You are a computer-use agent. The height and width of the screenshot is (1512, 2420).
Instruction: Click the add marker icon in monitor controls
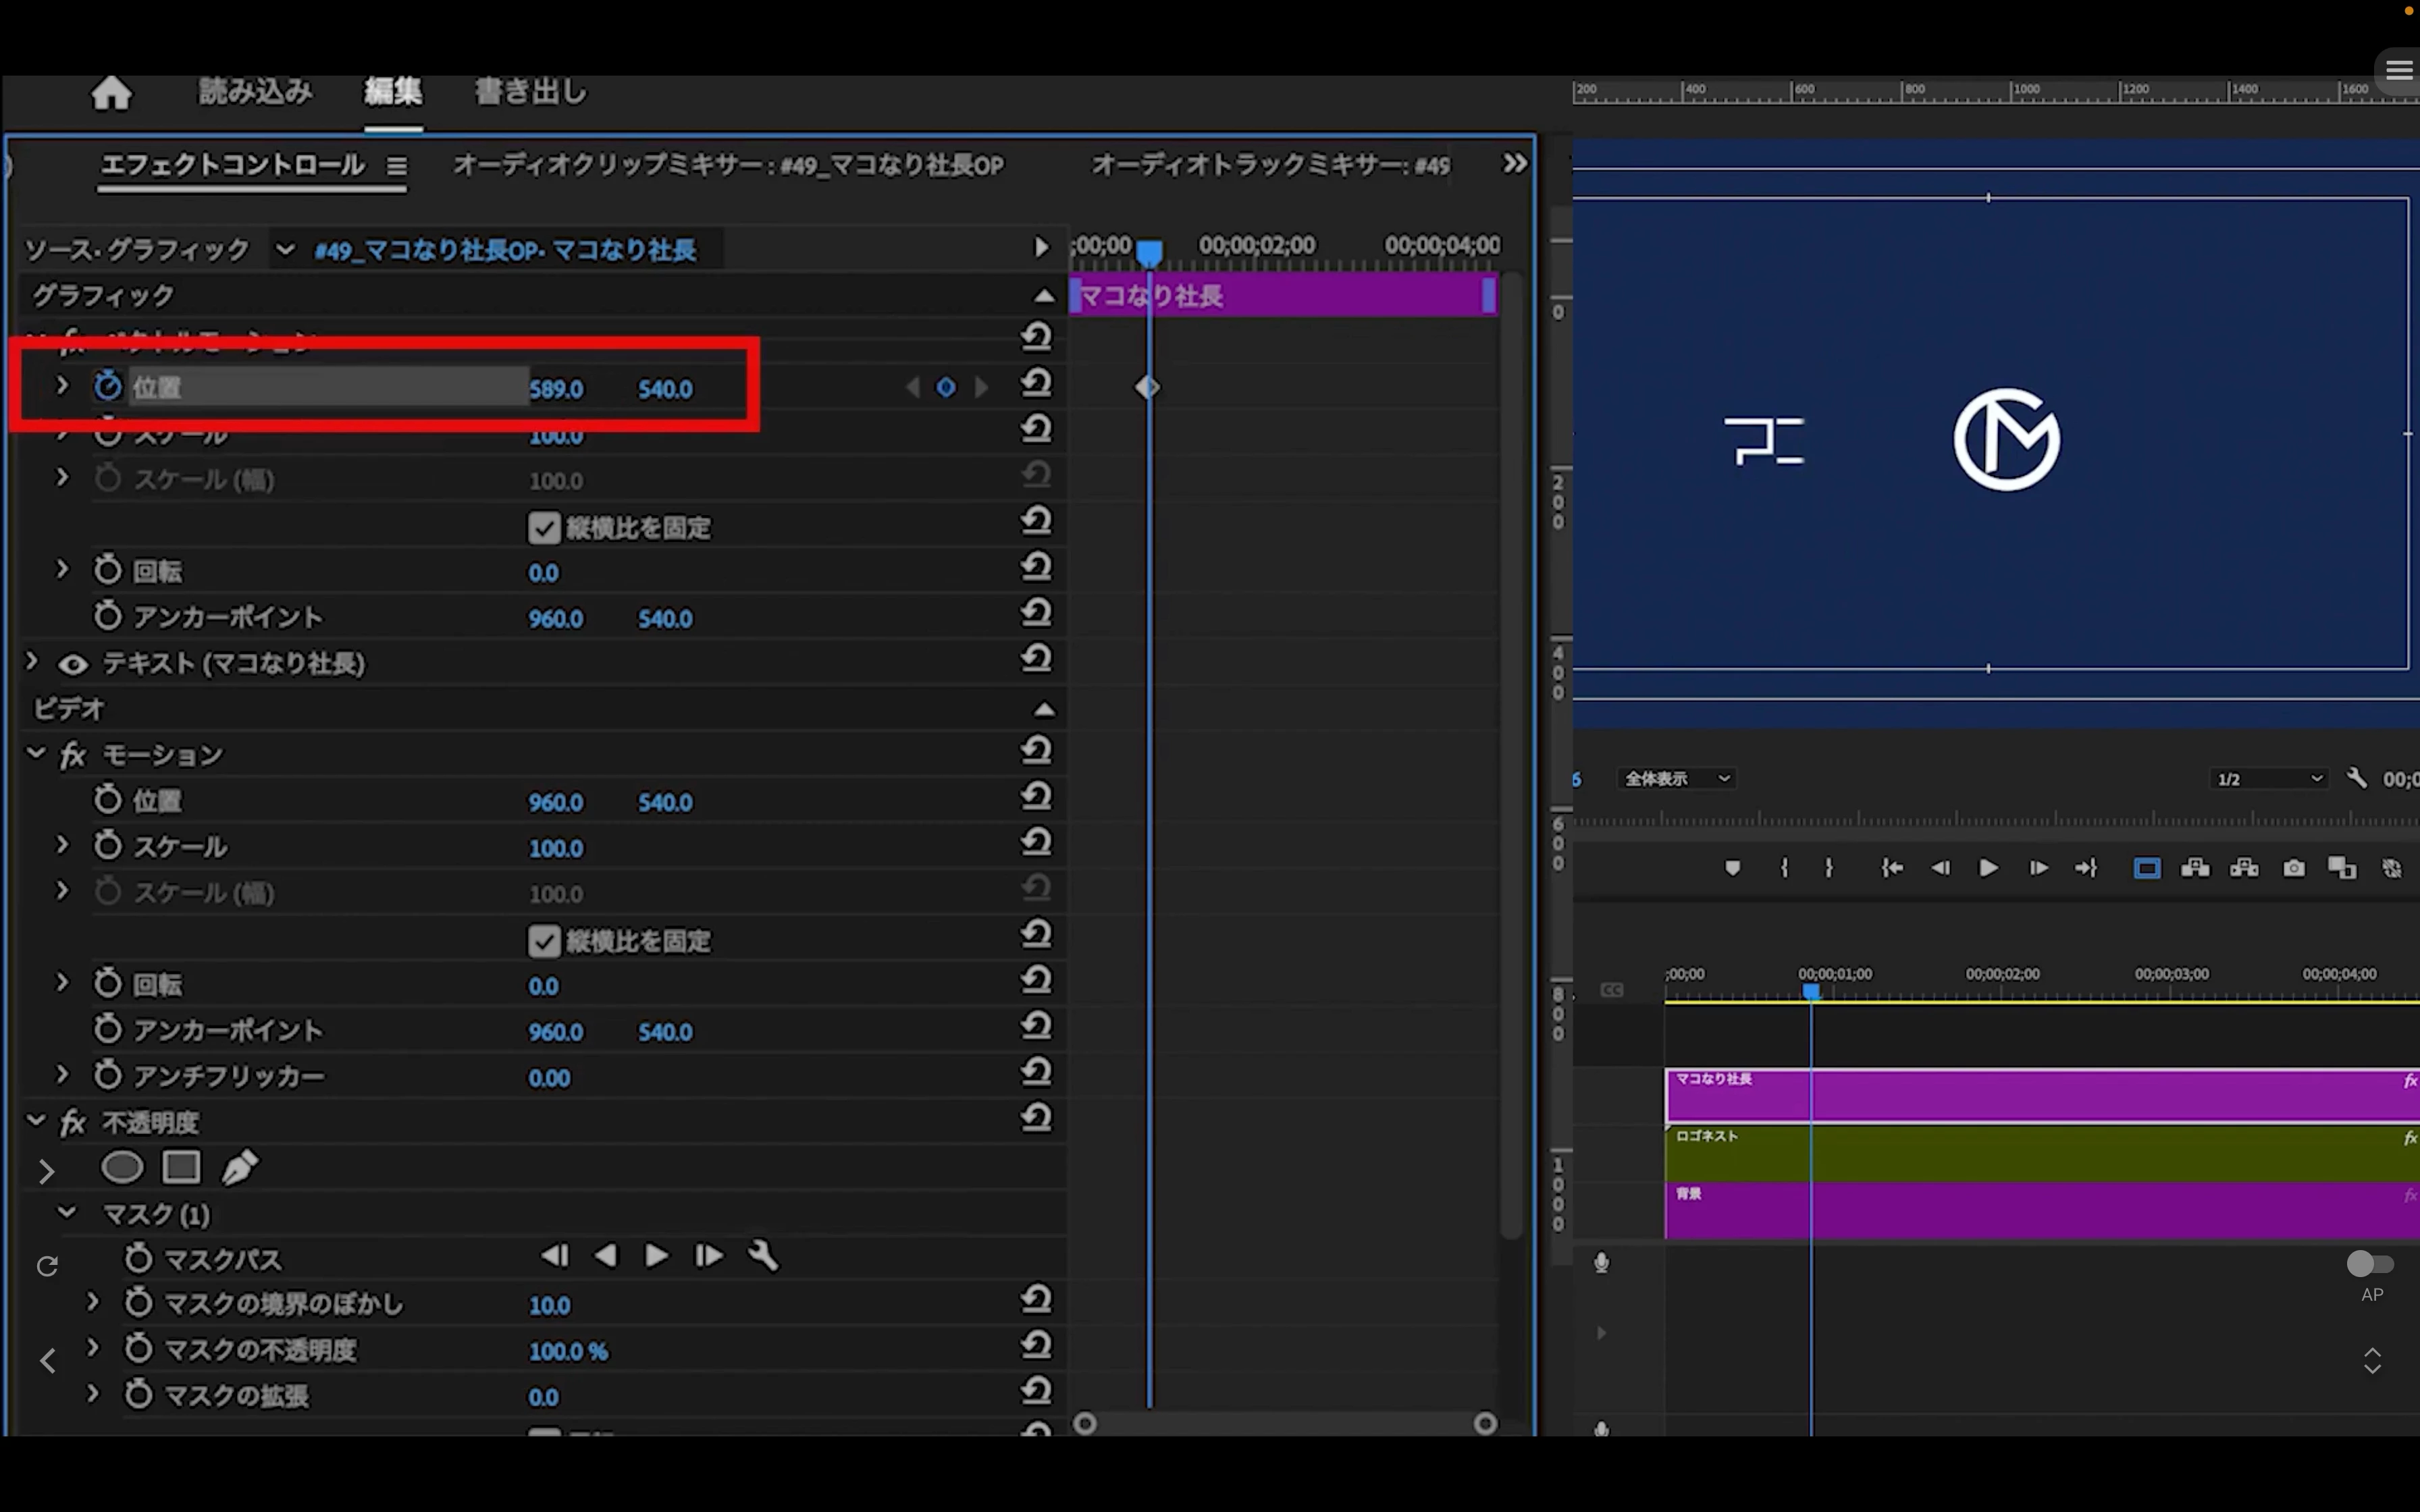coord(1733,868)
